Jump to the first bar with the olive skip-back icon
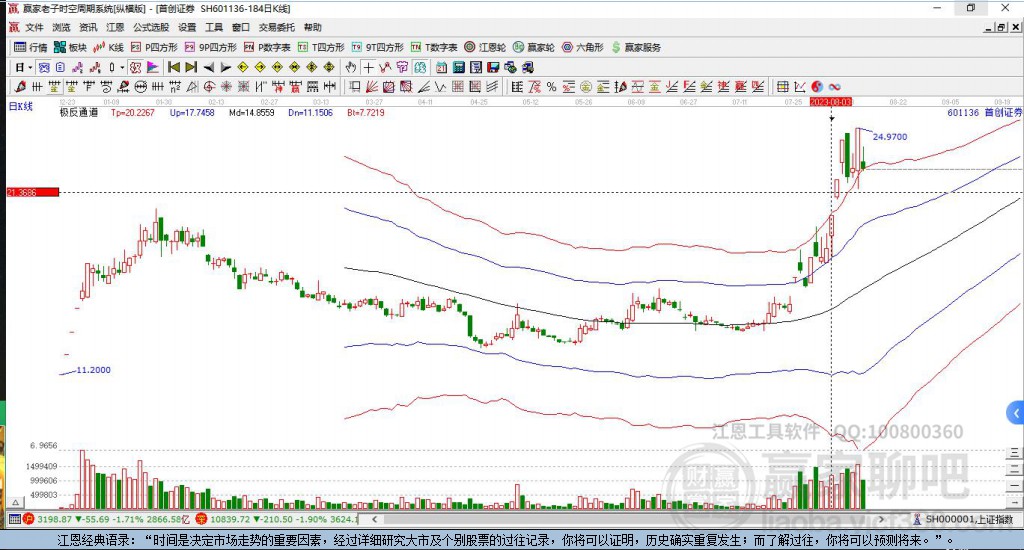The image size is (1024, 550). (x=174, y=67)
